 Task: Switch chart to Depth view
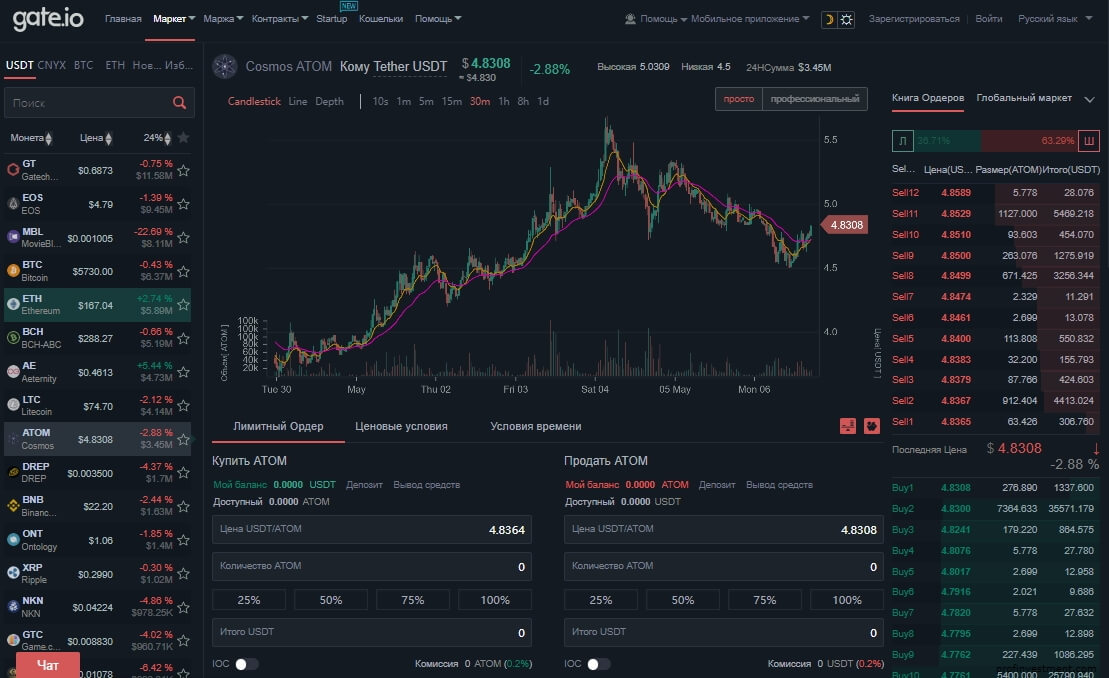330,102
